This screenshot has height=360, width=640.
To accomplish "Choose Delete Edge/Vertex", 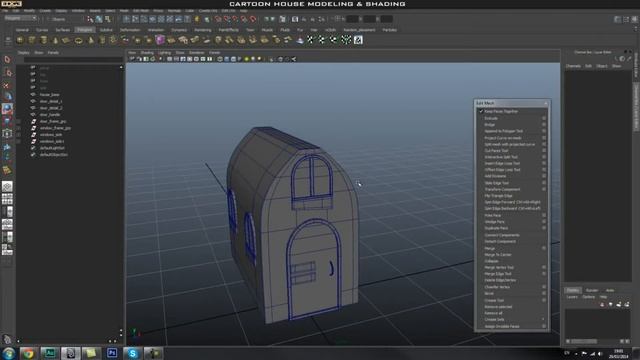I will coord(500,280).
